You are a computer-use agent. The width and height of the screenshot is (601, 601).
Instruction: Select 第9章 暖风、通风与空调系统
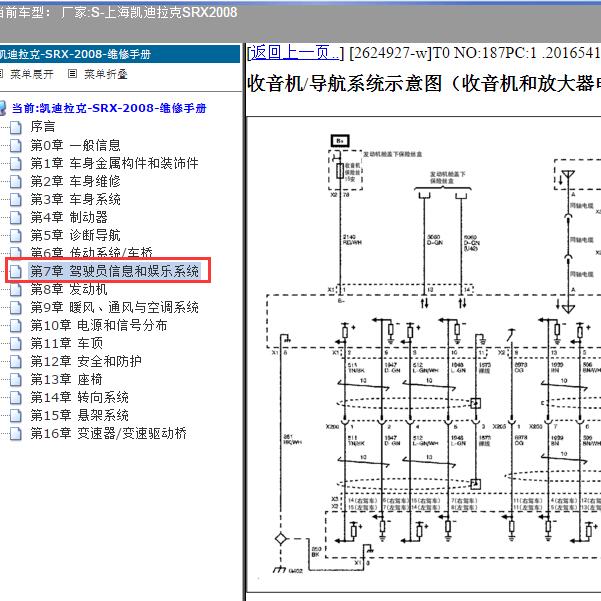115,307
